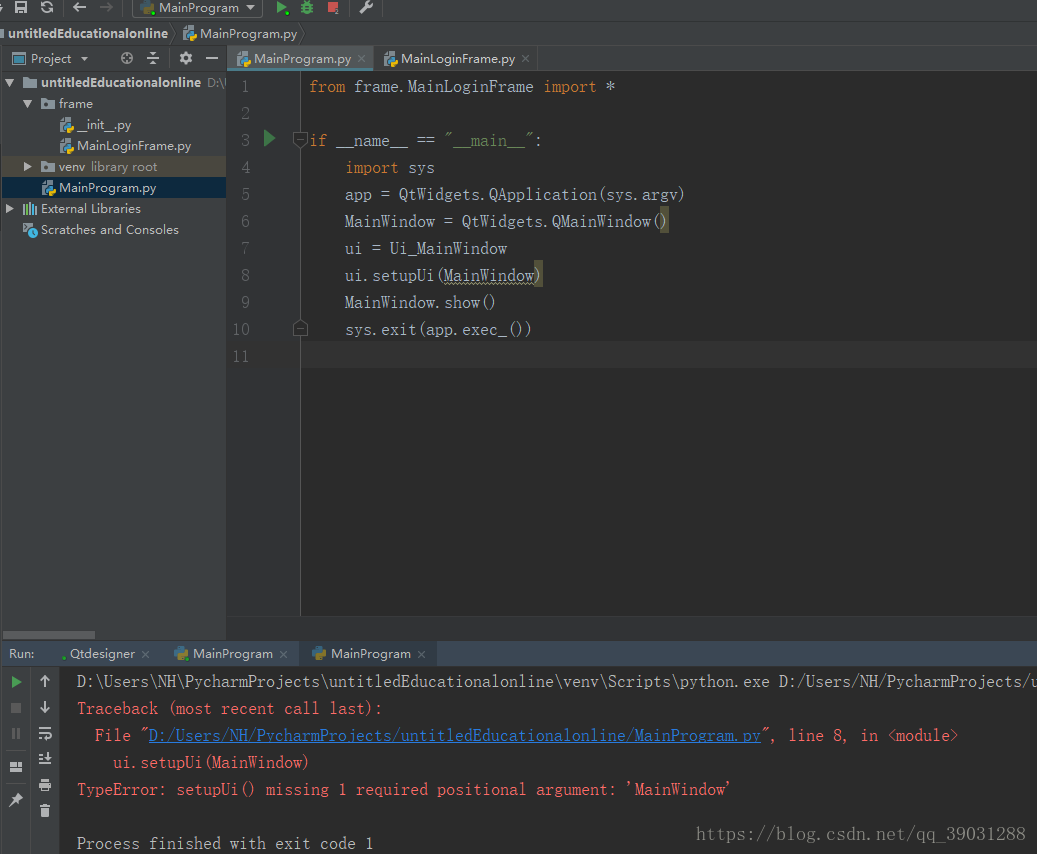
Task: Select __init__.py in the project tree
Action: tap(96, 125)
